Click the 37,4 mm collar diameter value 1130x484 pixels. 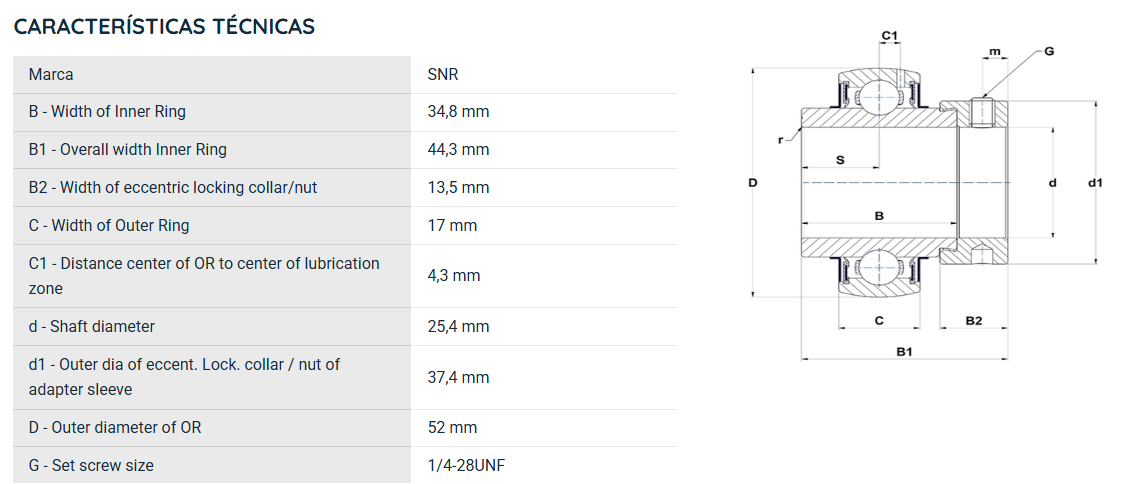pos(458,377)
